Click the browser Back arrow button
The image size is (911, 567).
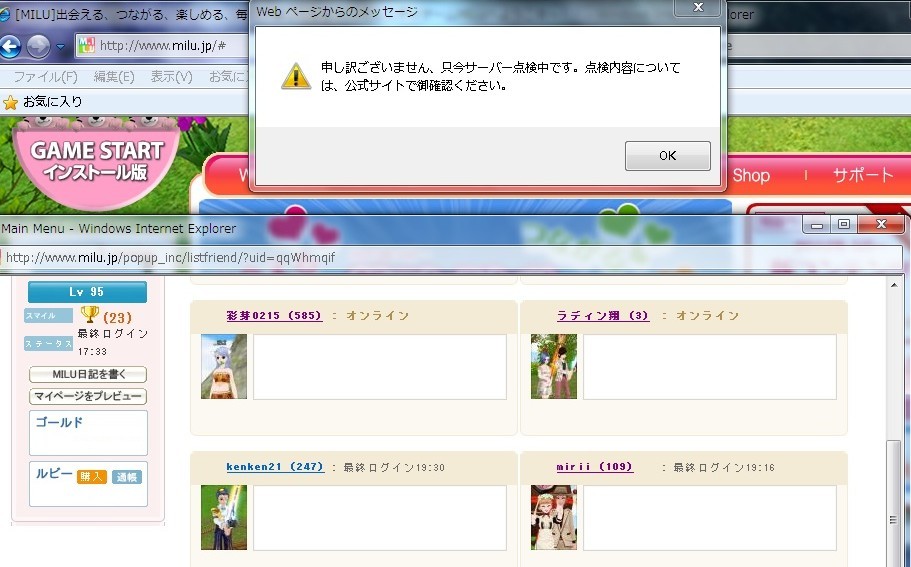11,46
